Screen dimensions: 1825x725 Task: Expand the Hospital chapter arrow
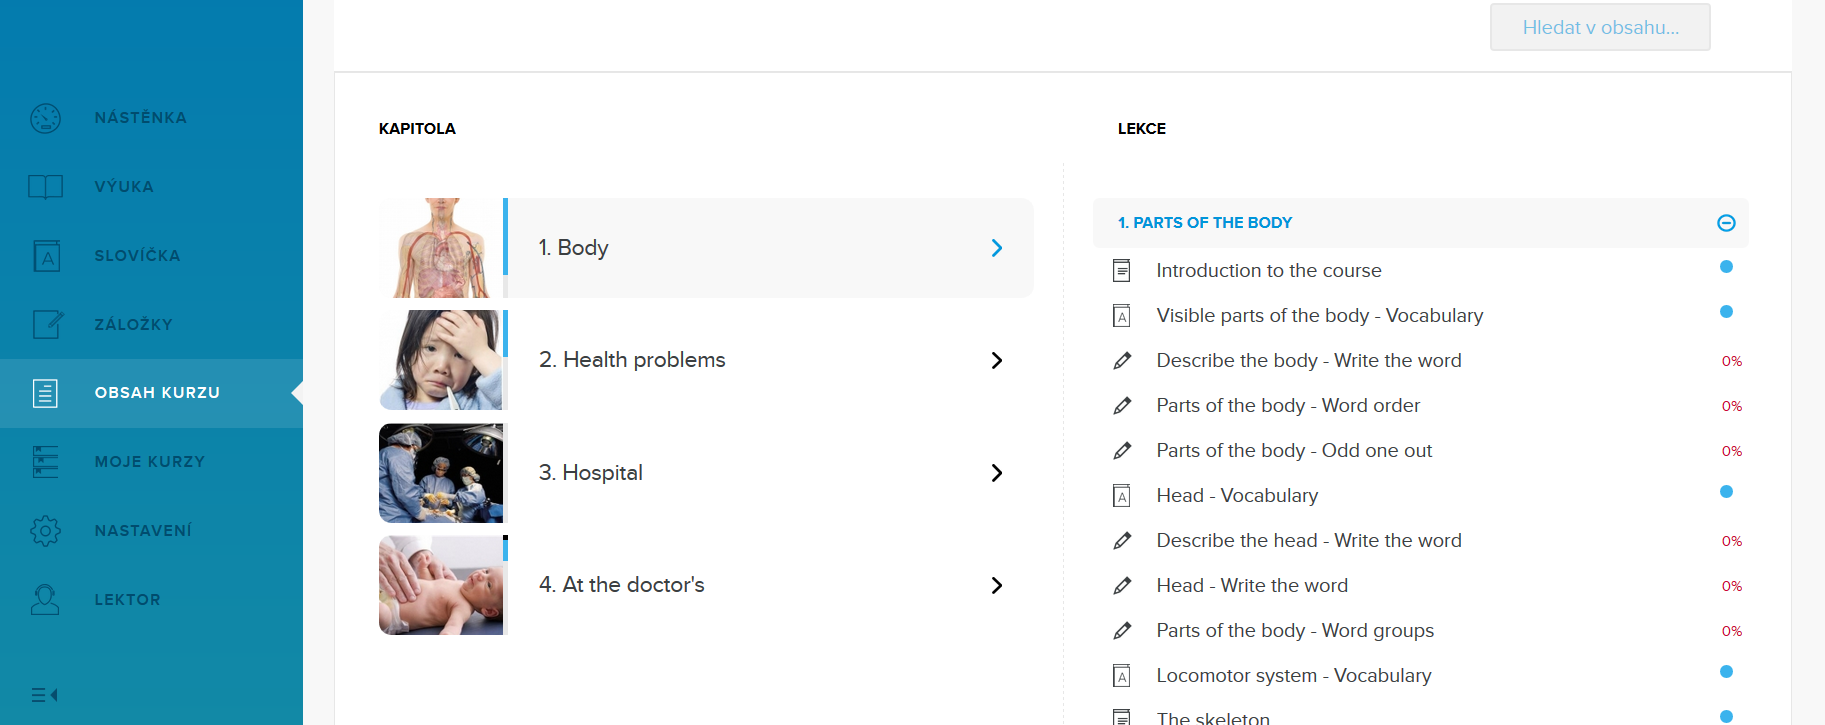tap(996, 473)
